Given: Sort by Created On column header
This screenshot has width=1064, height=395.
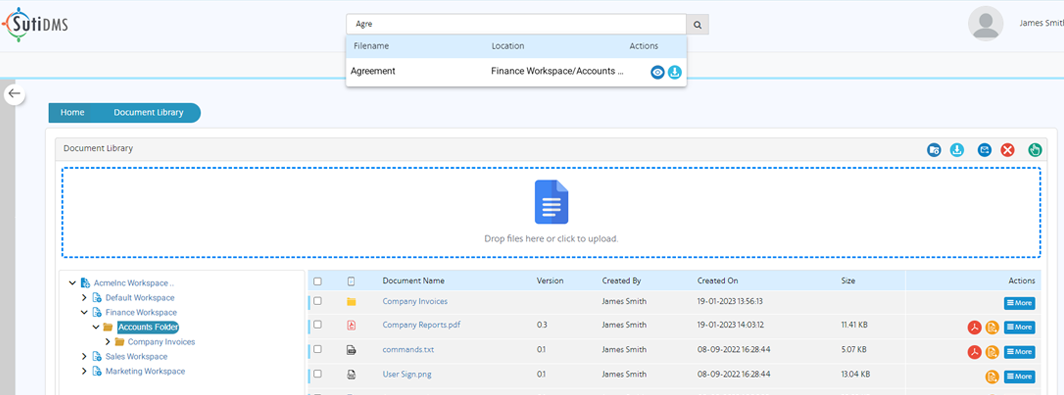Looking at the screenshot, I should pyautogui.click(x=718, y=280).
